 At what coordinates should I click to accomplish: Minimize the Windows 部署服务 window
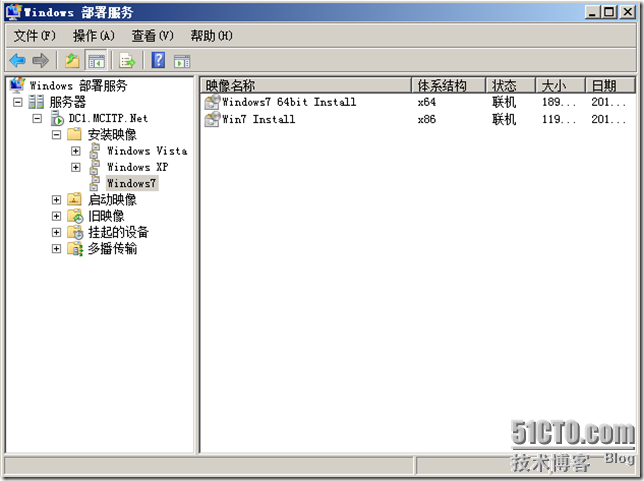(592, 12)
